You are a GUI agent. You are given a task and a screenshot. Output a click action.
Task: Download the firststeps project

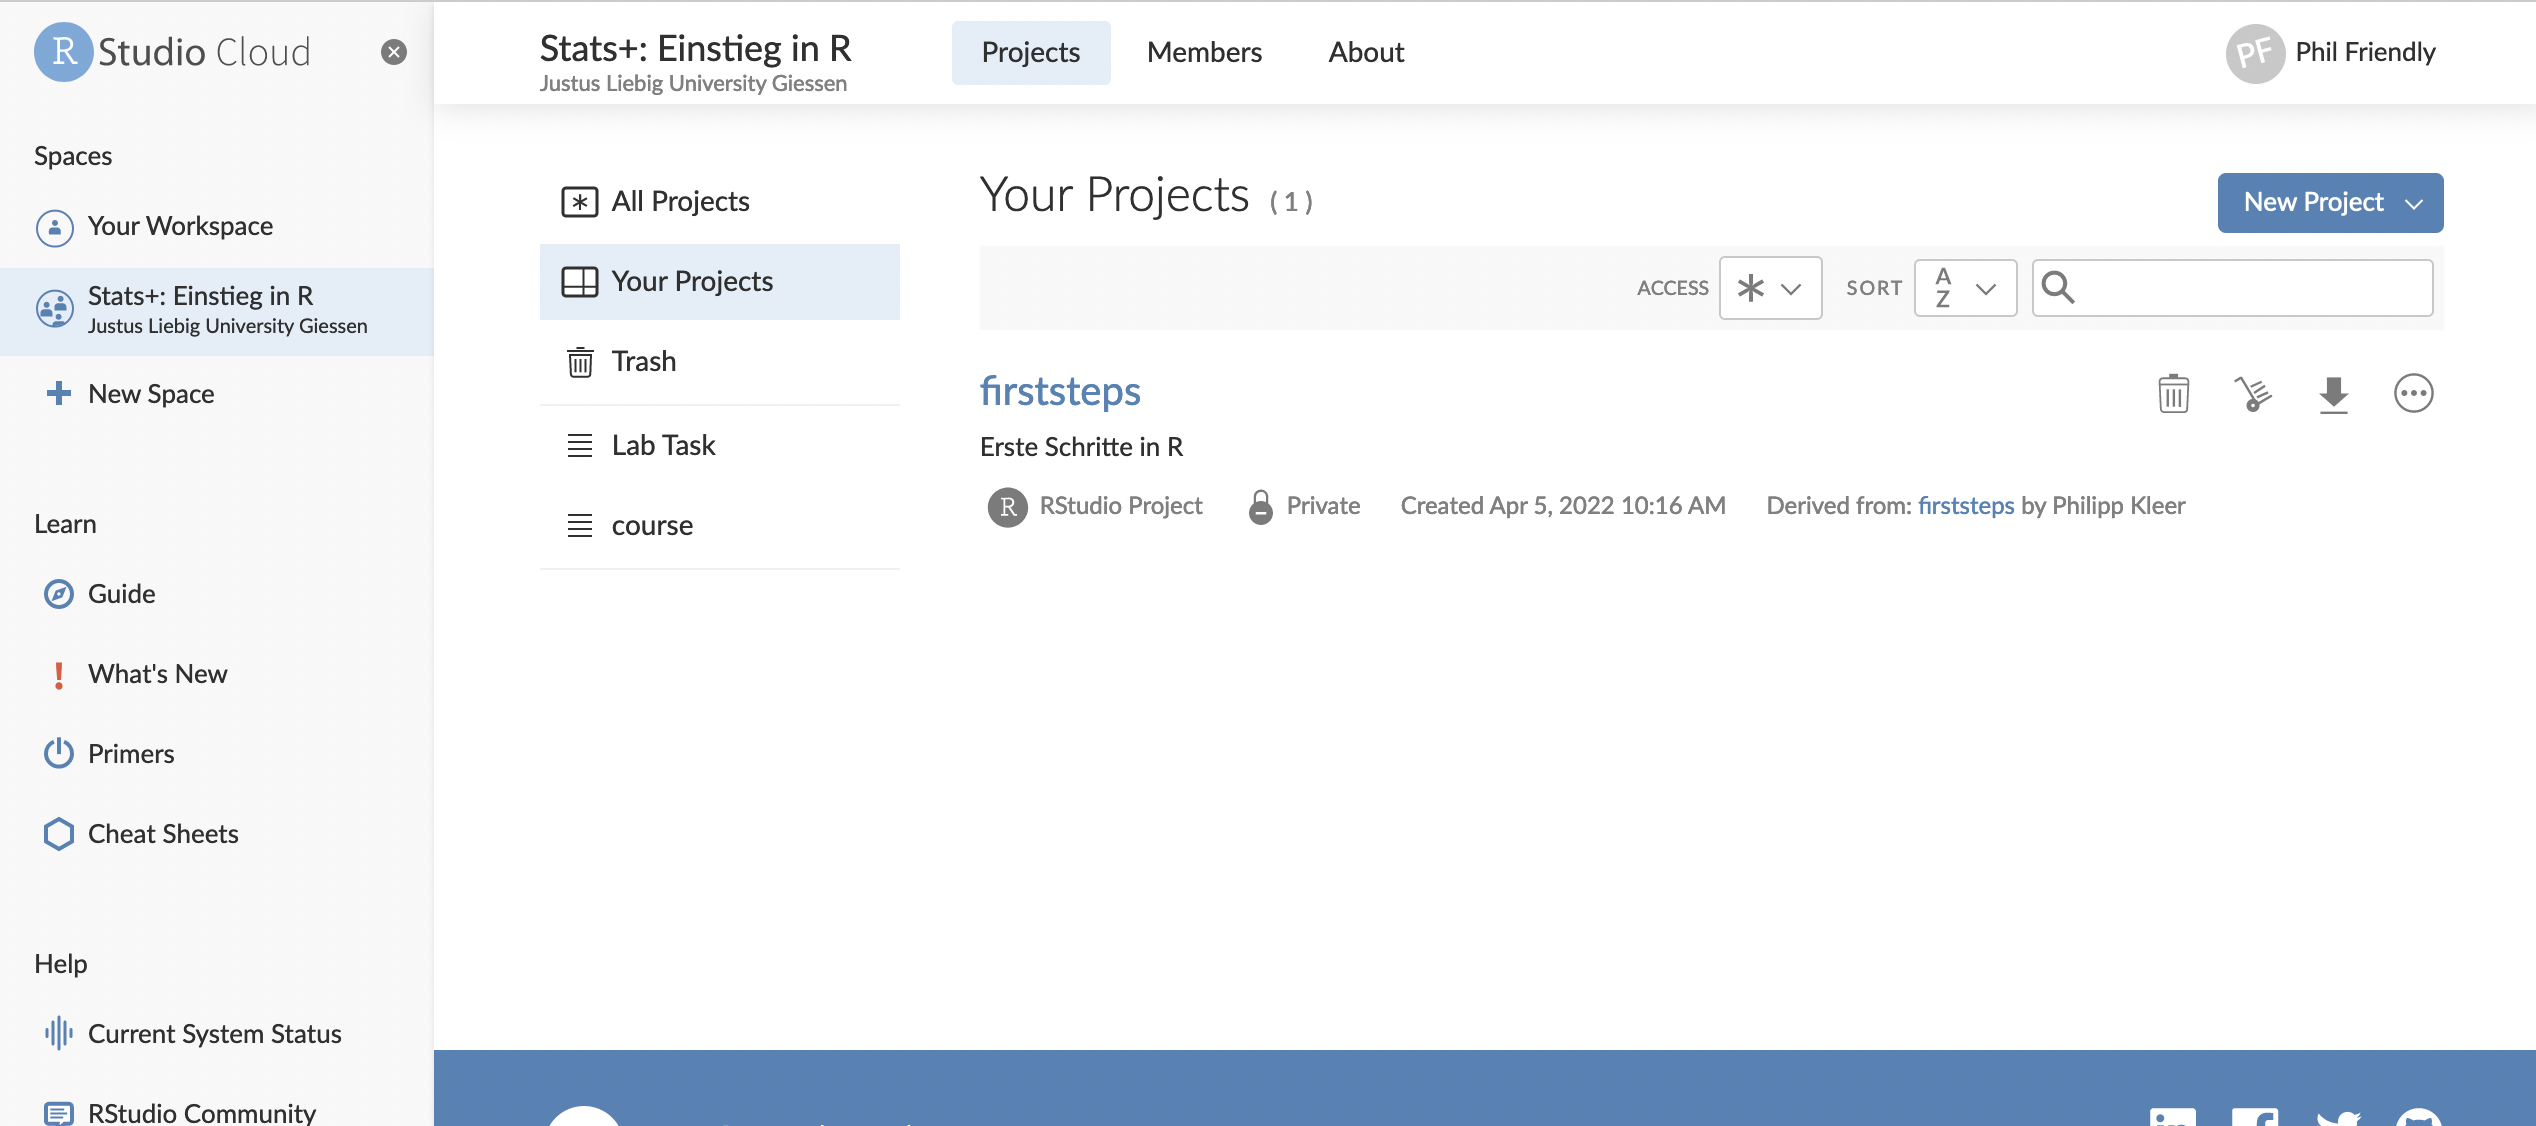pyautogui.click(x=2333, y=394)
